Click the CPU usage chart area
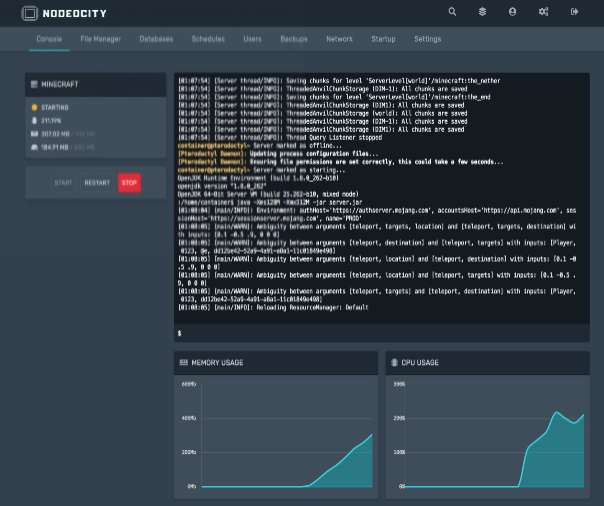Viewport: 604px width, 506px height. pyautogui.click(x=488, y=436)
